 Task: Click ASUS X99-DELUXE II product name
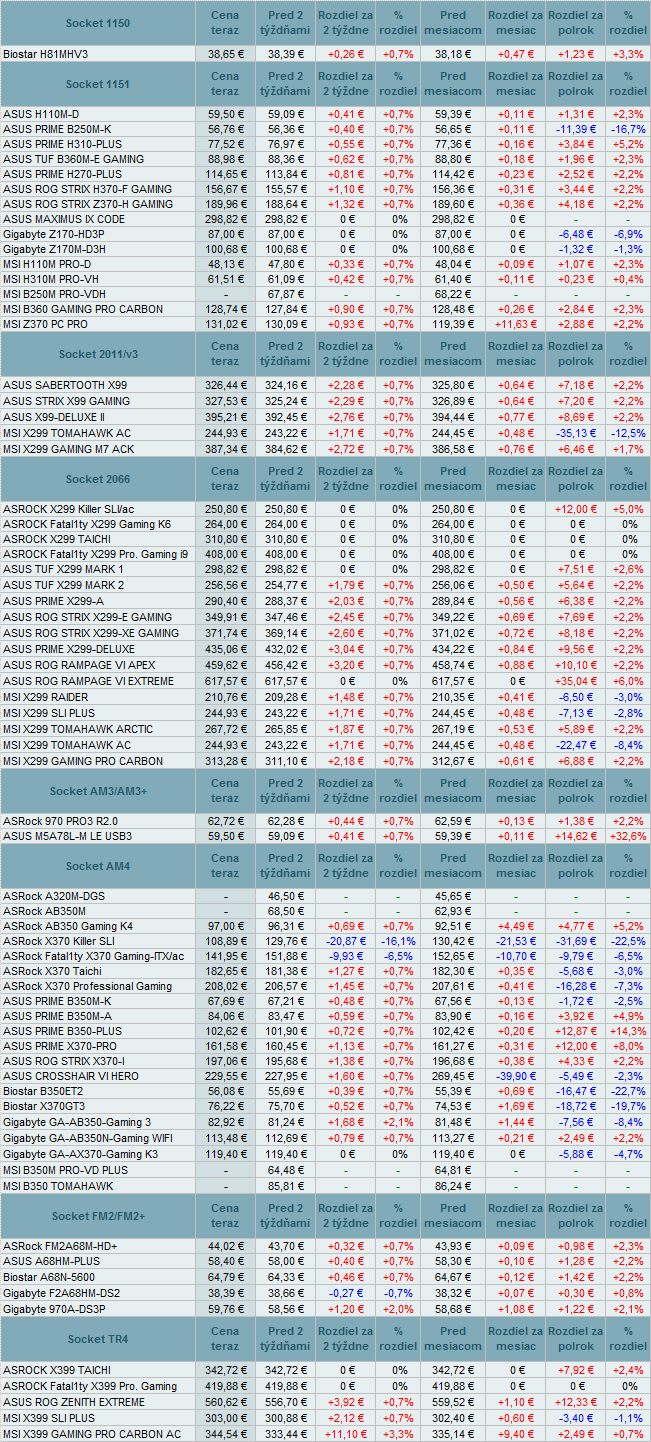pyautogui.click(x=54, y=416)
